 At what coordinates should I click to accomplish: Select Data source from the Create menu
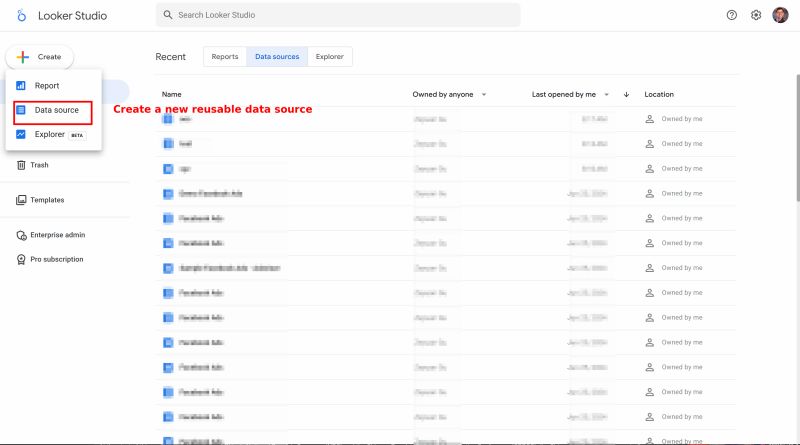pos(54,110)
